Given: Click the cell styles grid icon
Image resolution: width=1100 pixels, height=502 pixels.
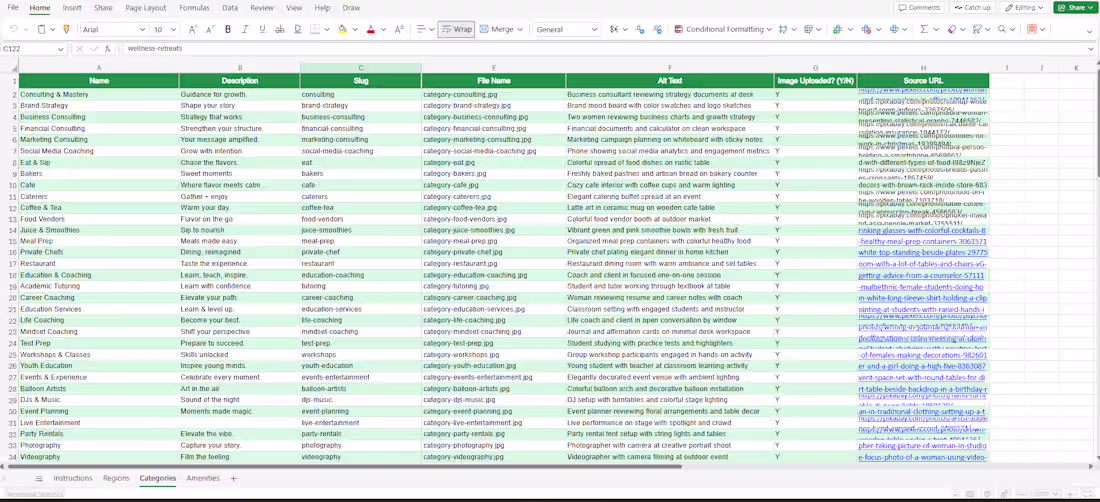Looking at the screenshot, I should [x=783, y=29].
